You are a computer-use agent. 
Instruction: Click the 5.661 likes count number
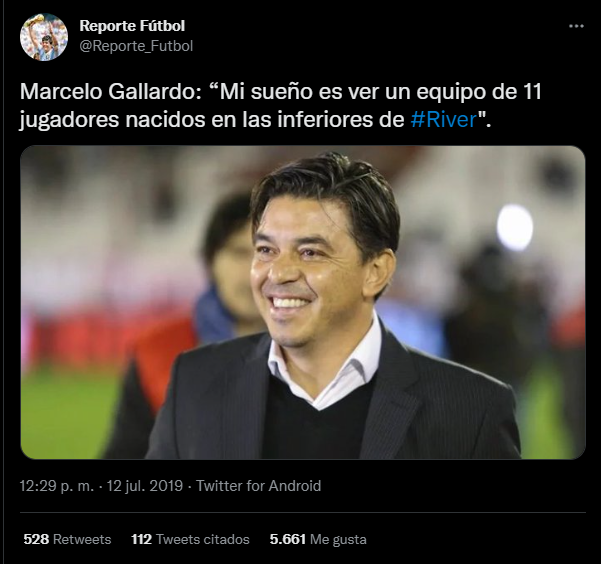pos(287,539)
